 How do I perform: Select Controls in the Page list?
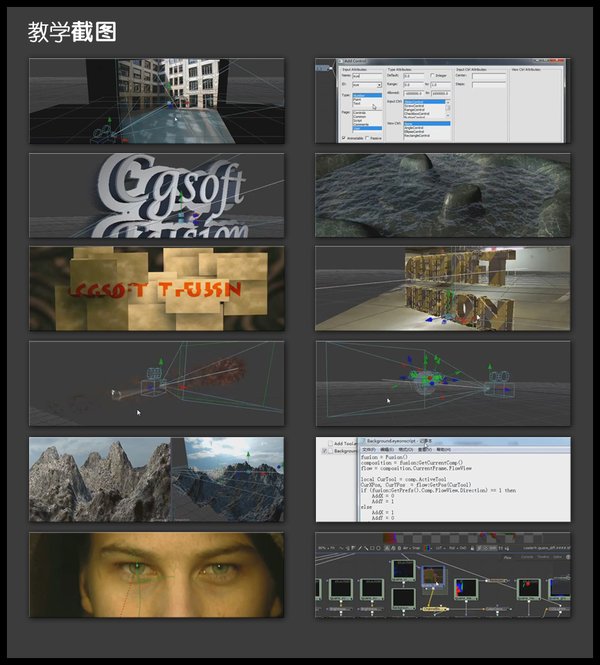coord(367,112)
